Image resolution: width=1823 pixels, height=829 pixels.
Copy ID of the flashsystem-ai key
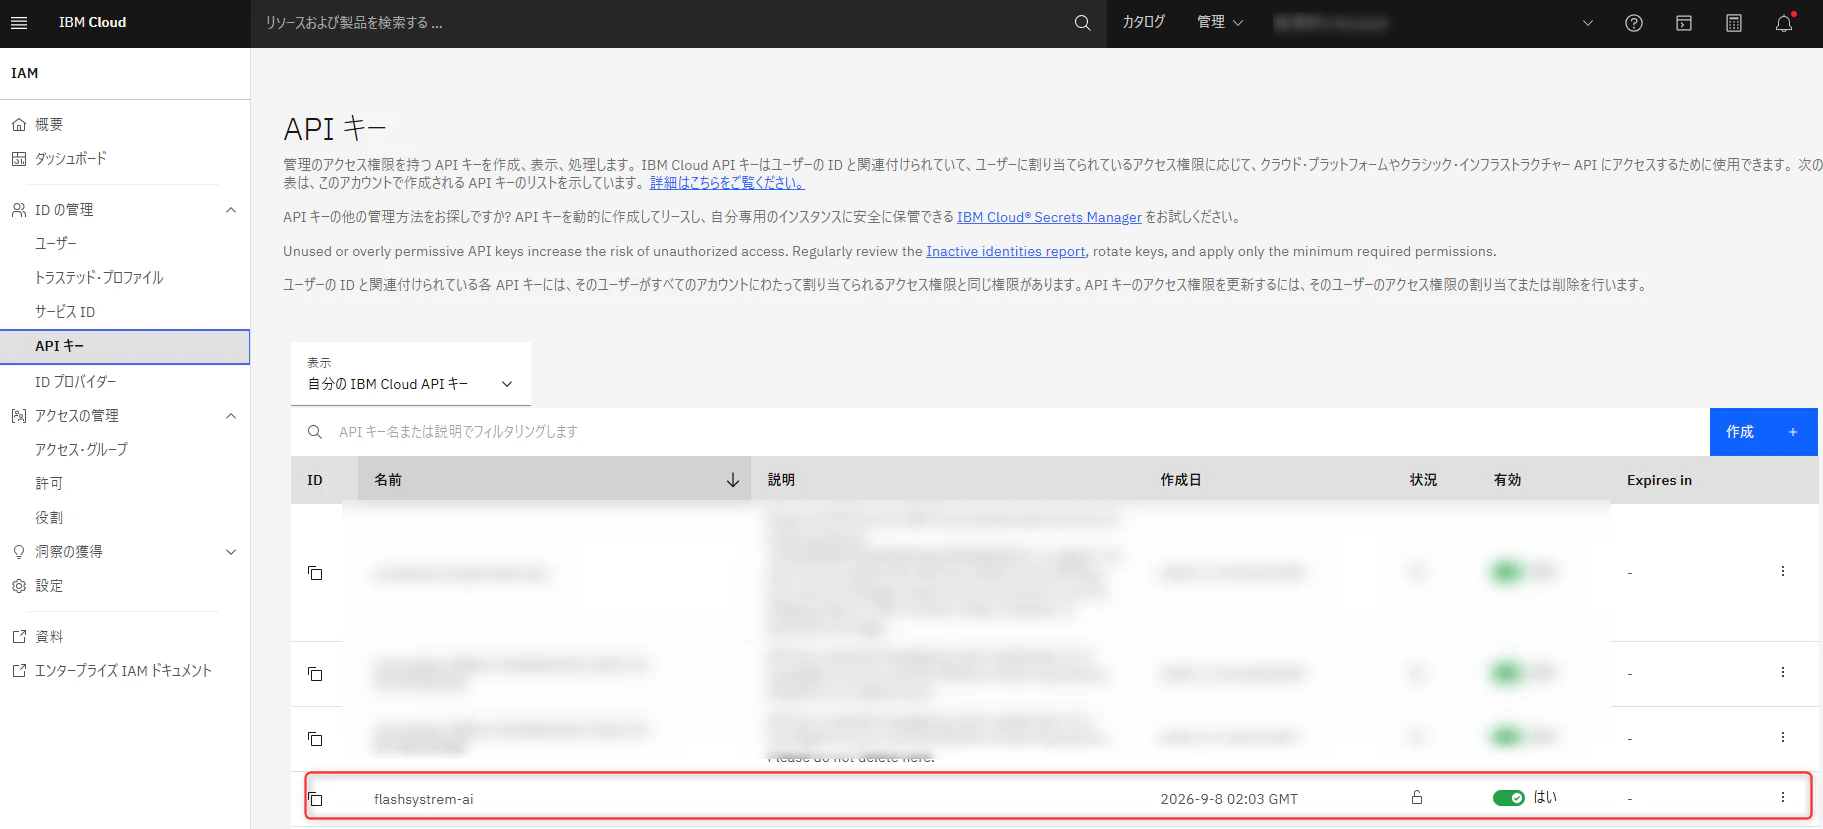[315, 799]
